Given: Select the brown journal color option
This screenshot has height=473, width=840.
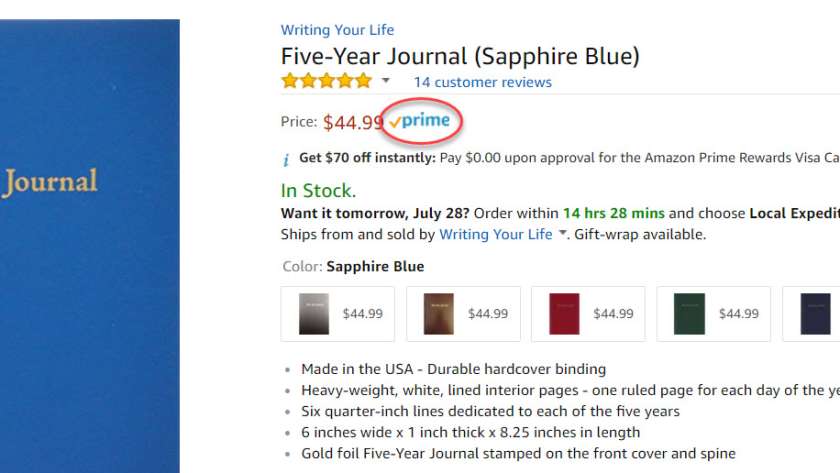Looking at the screenshot, I should [463, 314].
